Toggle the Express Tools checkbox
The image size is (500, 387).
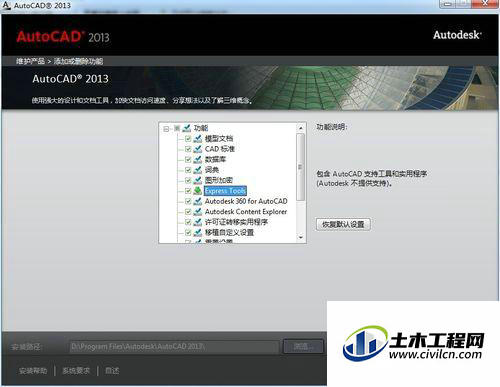(x=188, y=191)
